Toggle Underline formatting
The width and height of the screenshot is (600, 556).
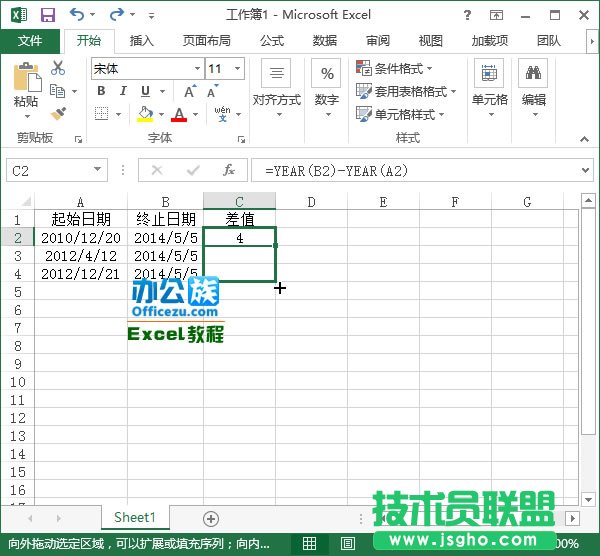point(145,91)
